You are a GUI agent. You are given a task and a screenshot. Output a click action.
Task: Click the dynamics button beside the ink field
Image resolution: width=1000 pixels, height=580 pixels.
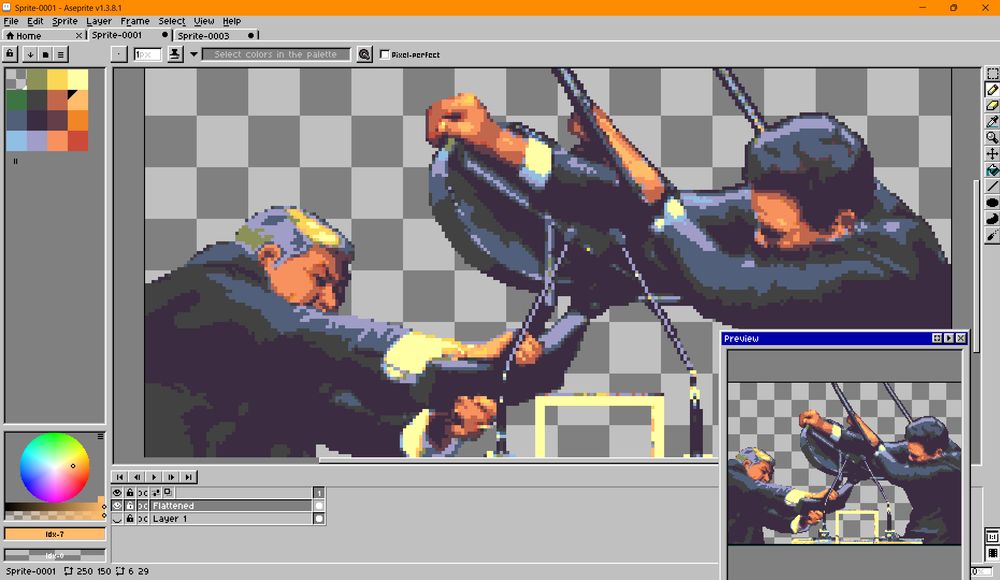coord(364,54)
